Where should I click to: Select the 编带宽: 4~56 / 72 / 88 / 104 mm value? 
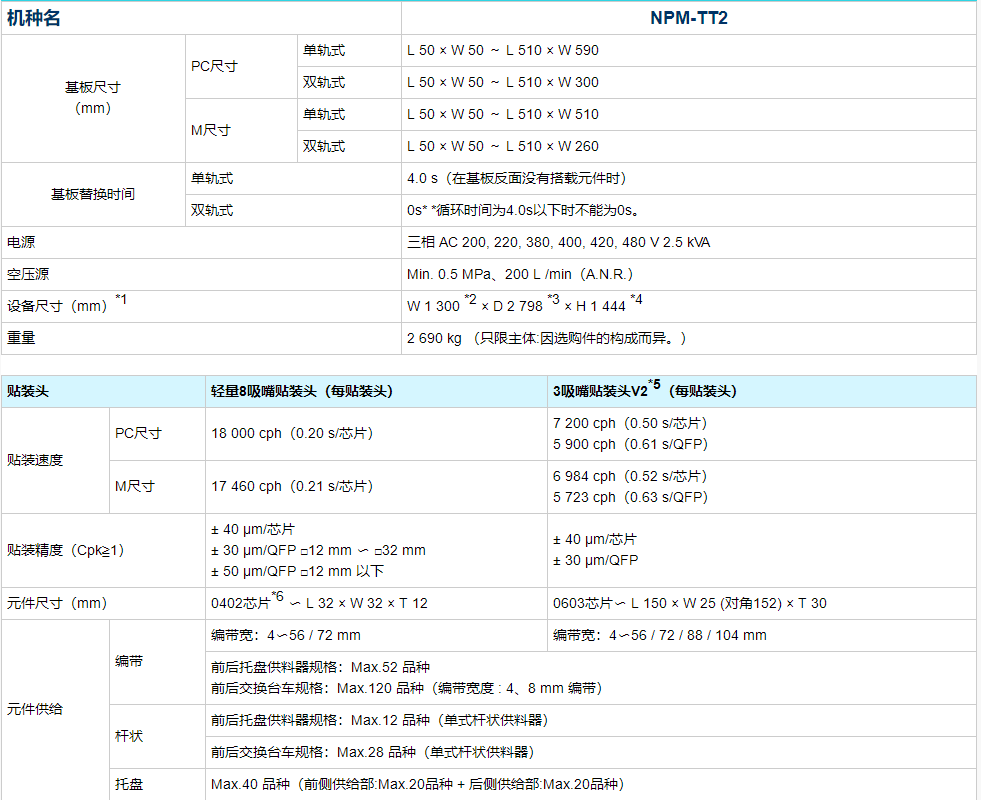click(x=659, y=635)
